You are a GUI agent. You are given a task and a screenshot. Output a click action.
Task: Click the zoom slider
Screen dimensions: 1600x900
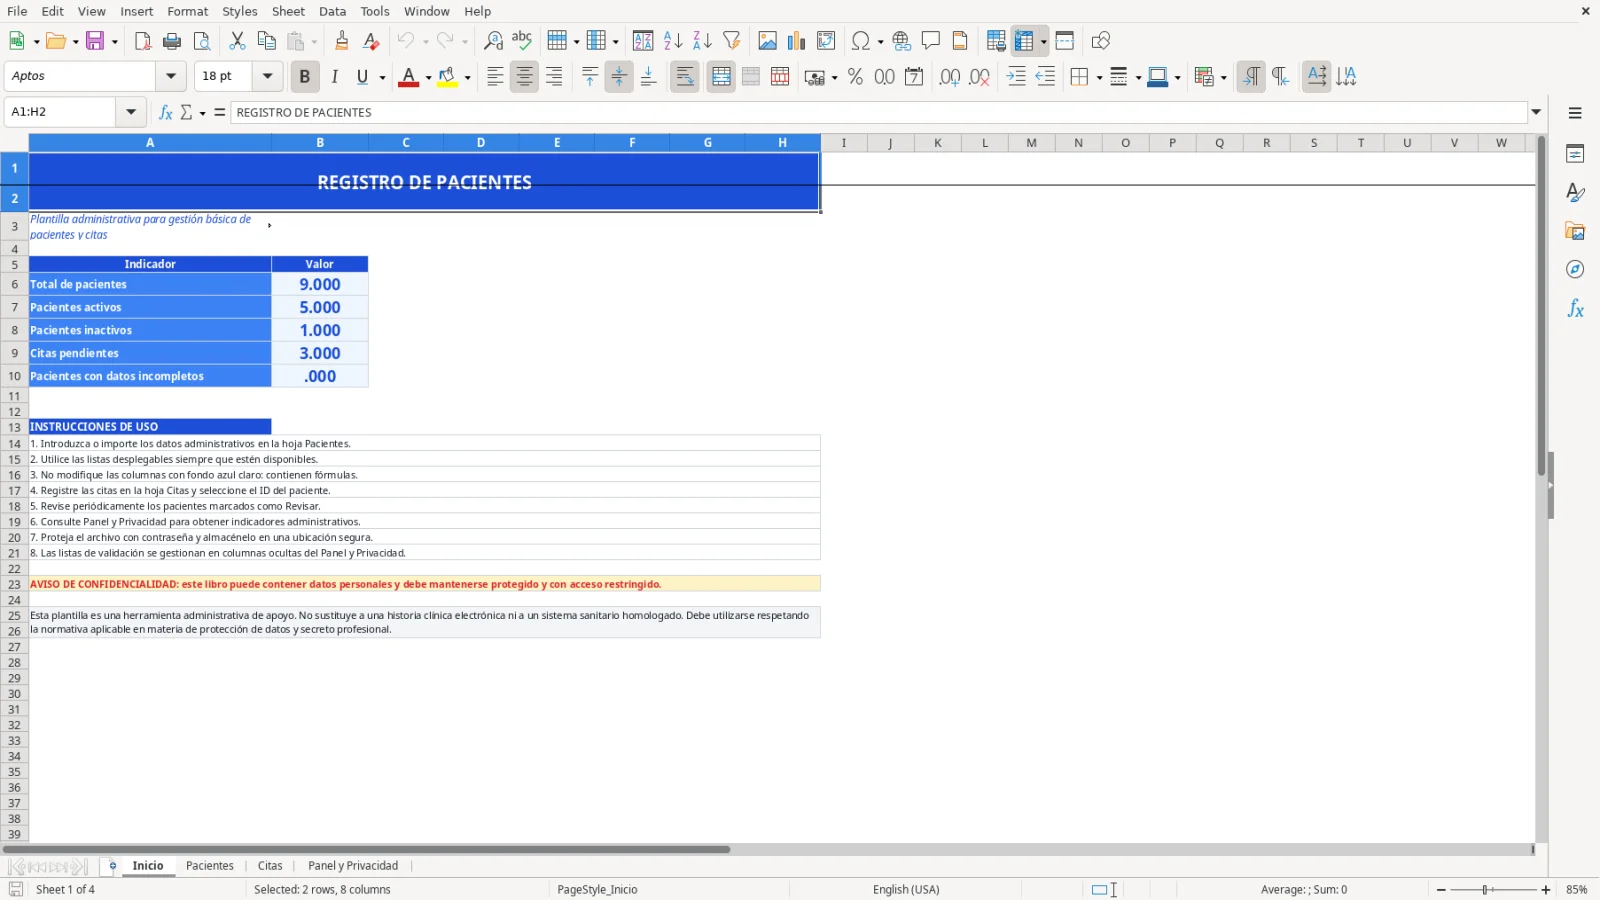[1493, 890]
